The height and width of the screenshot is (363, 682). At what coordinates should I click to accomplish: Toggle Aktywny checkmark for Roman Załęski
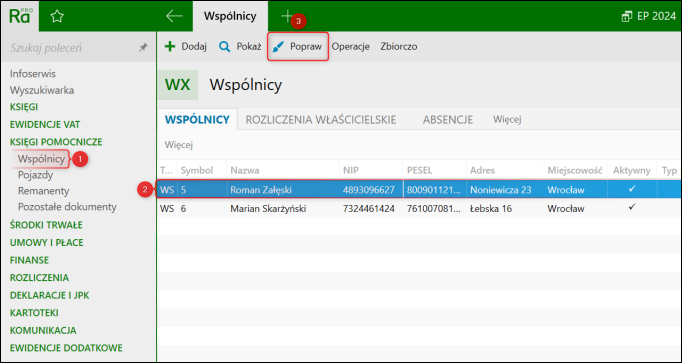[632, 189]
